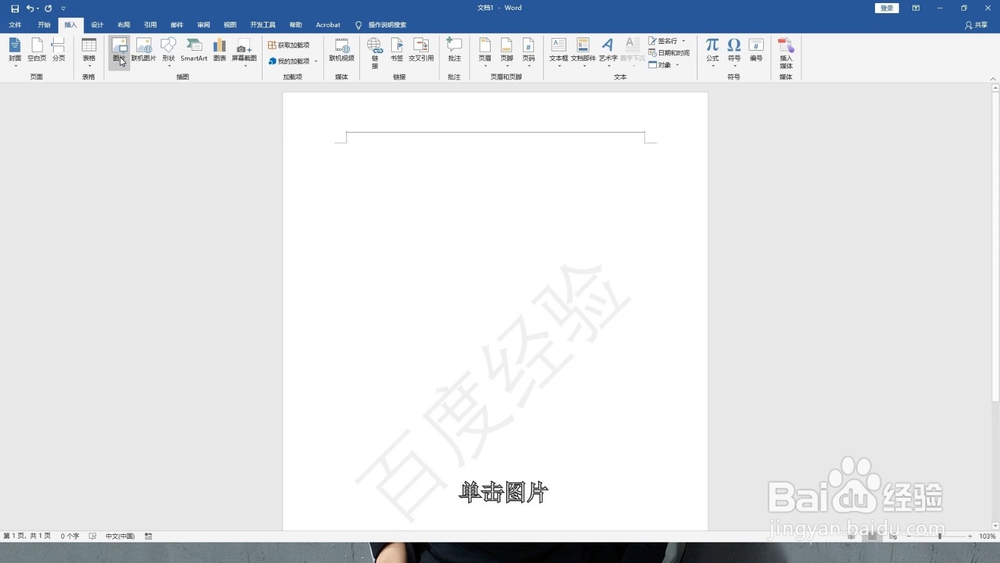Click the spelling check status bar icon

coord(92,536)
